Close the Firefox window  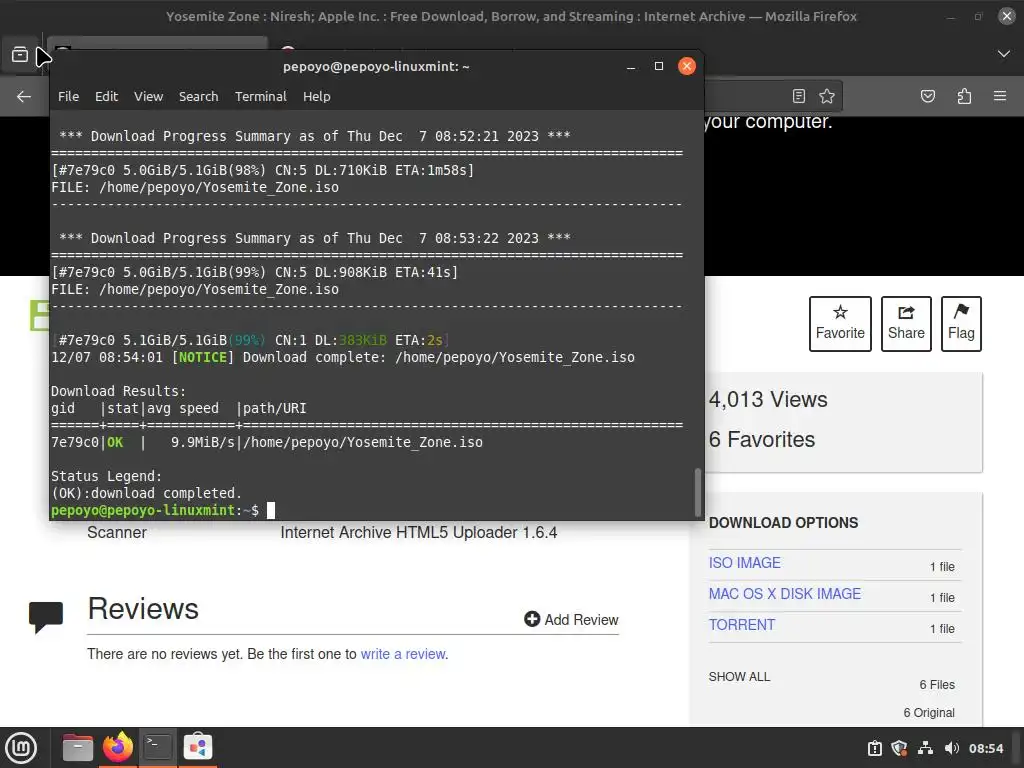coord(1007,16)
